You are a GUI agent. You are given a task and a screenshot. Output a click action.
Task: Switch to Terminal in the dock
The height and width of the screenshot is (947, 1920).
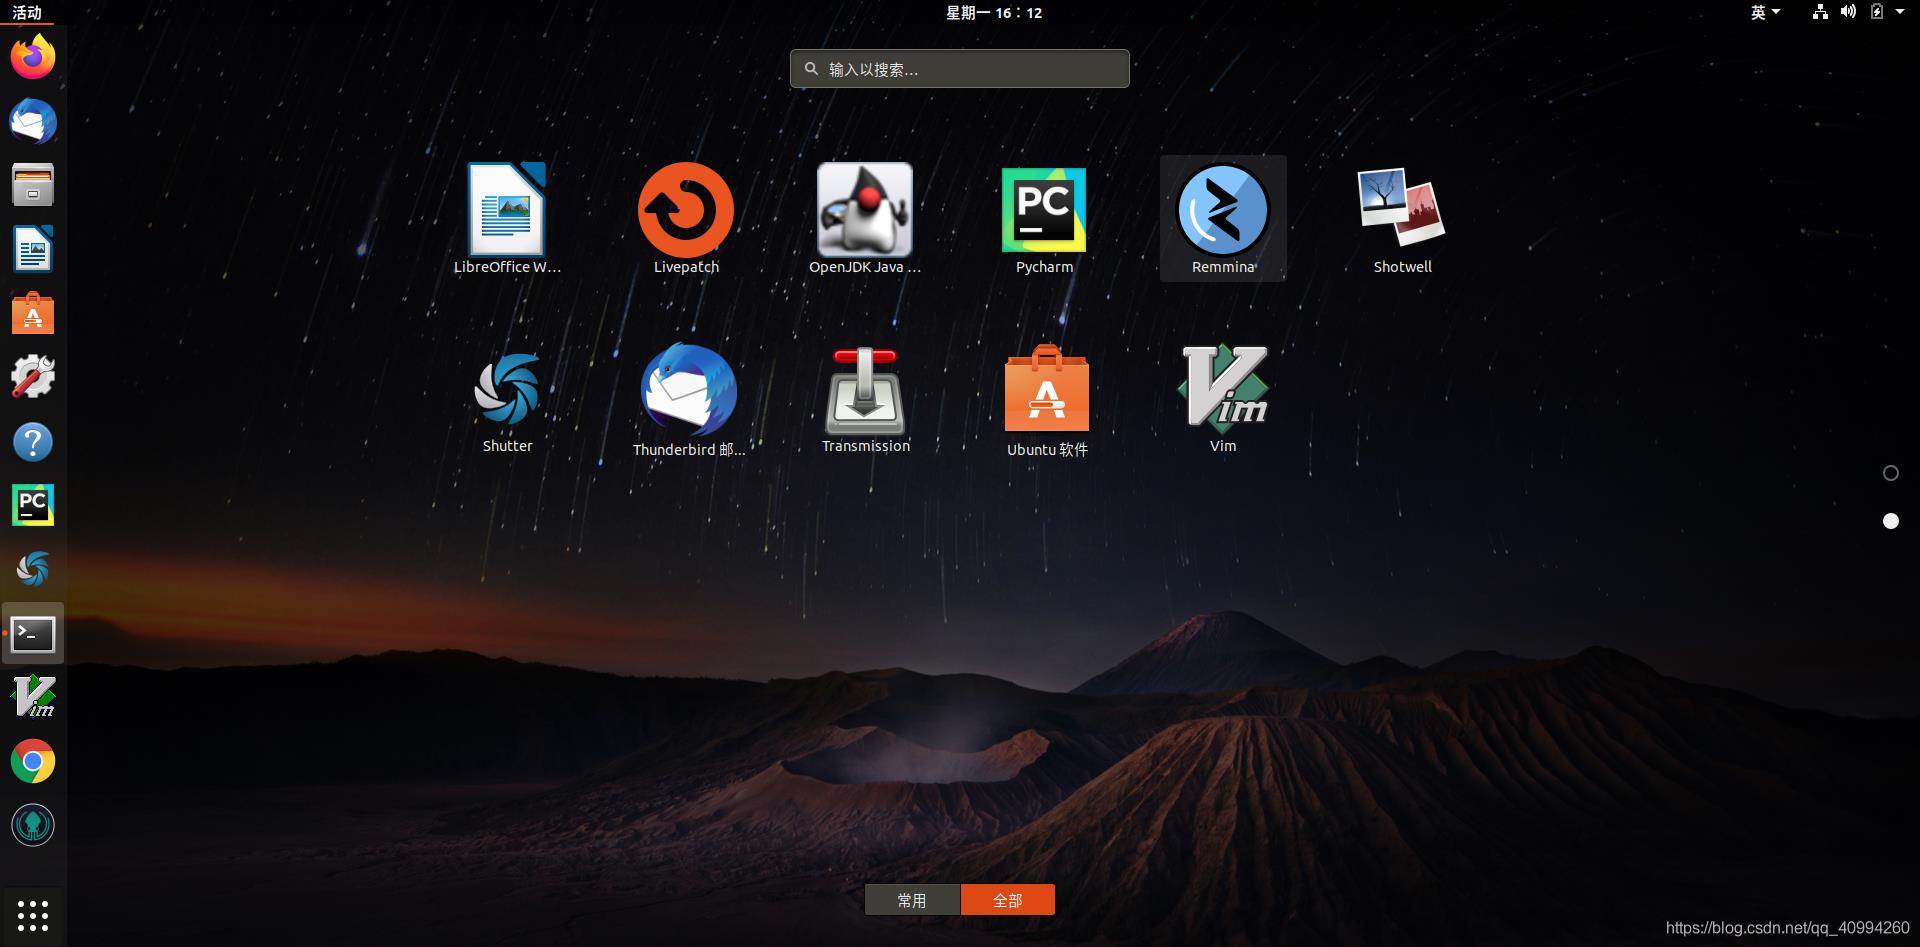click(33, 633)
